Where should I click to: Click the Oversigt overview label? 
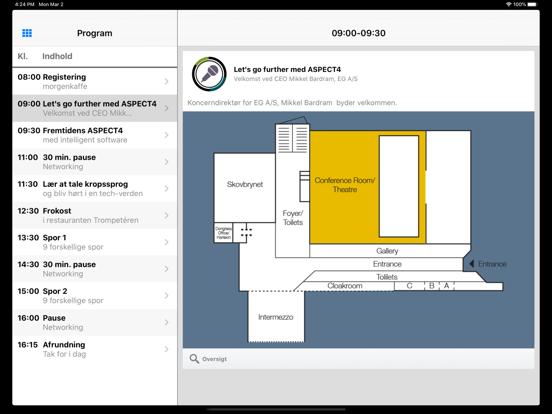pyautogui.click(x=214, y=359)
